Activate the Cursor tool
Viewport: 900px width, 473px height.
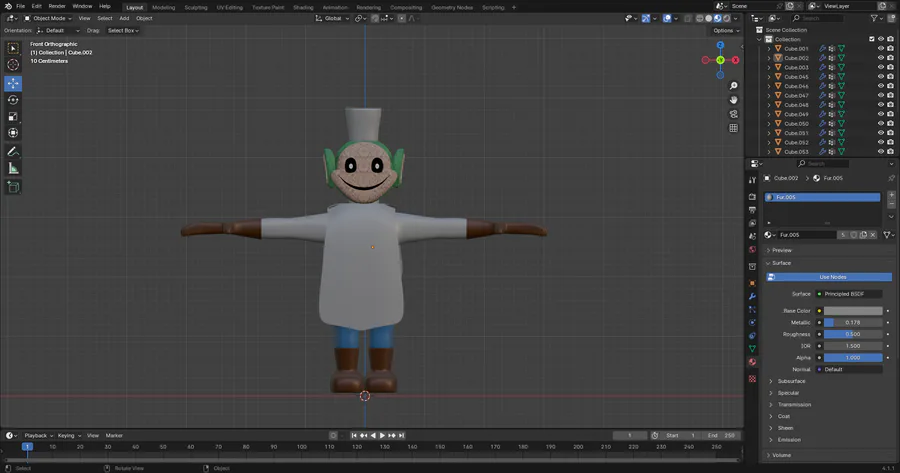click(x=13, y=65)
